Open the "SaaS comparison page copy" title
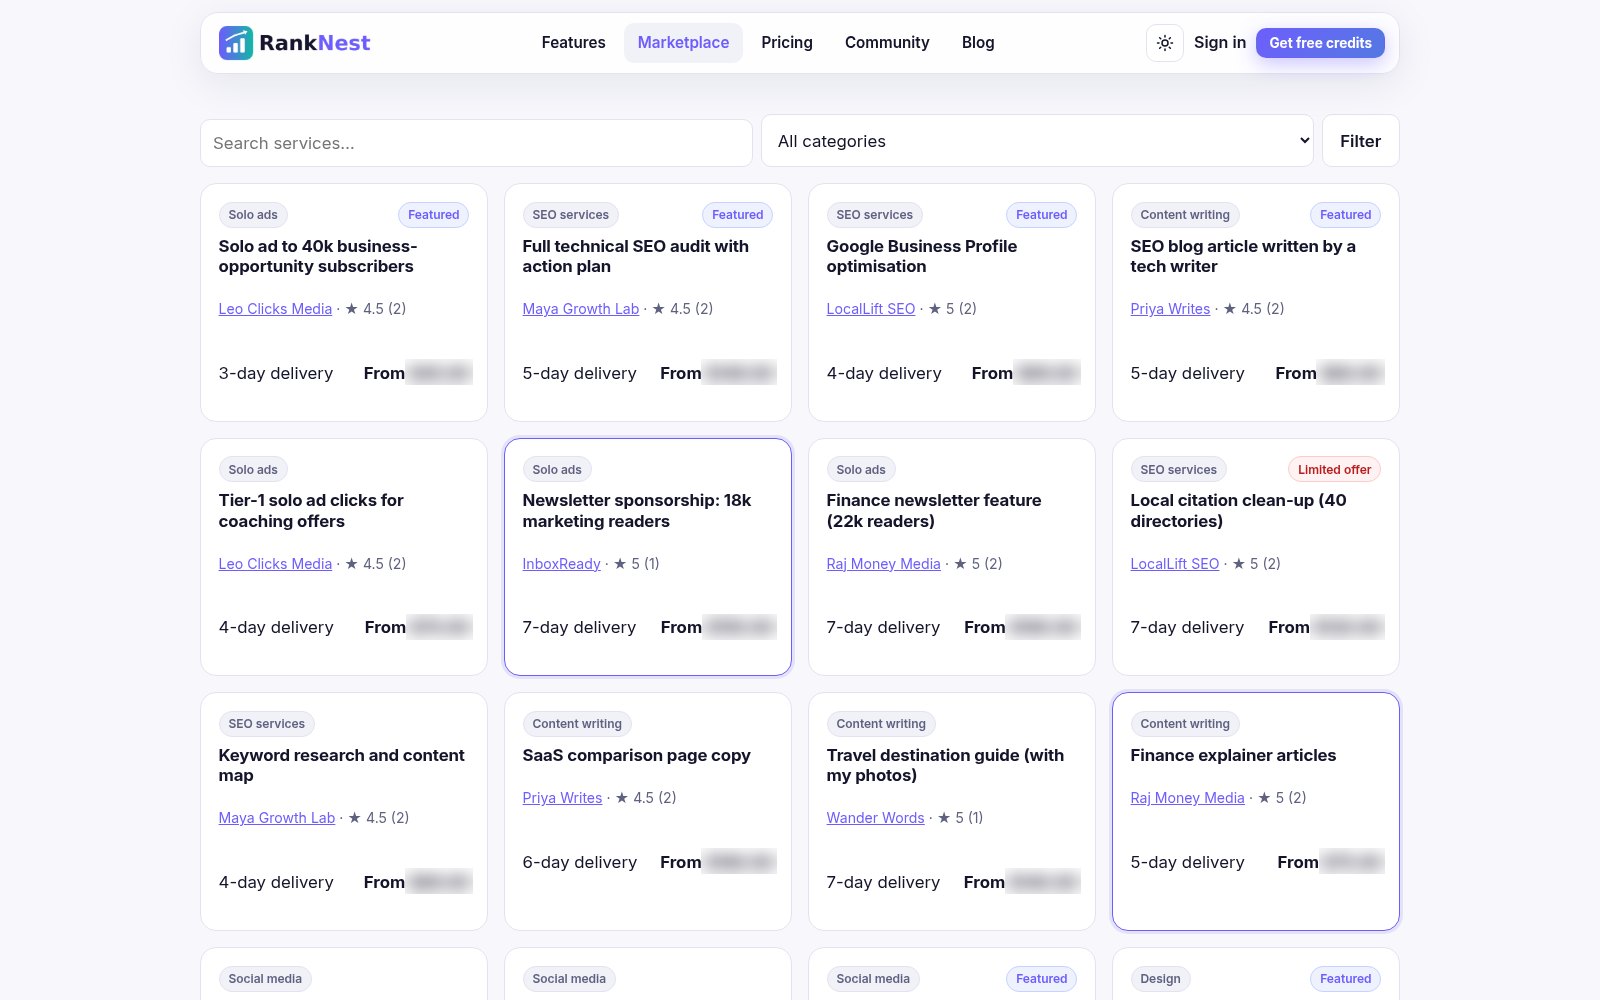Image resolution: width=1600 pixels, height=1000 pixels. (636, 755)
